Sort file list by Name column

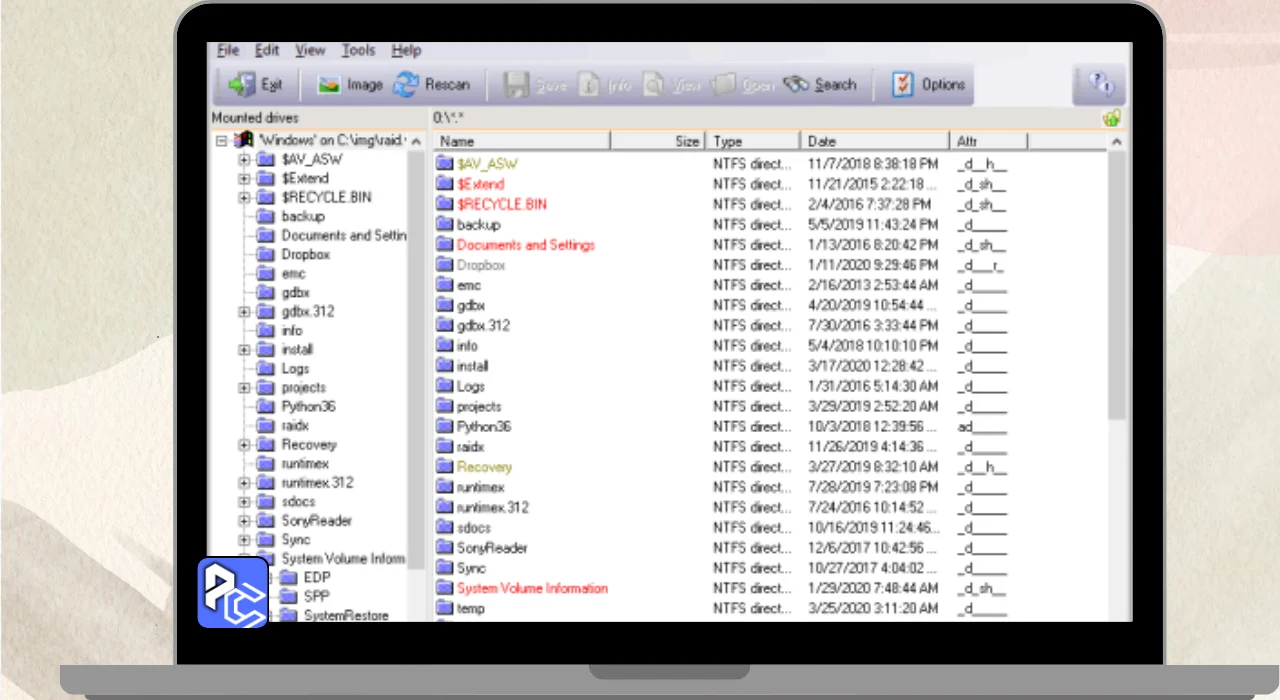point(520,142)
